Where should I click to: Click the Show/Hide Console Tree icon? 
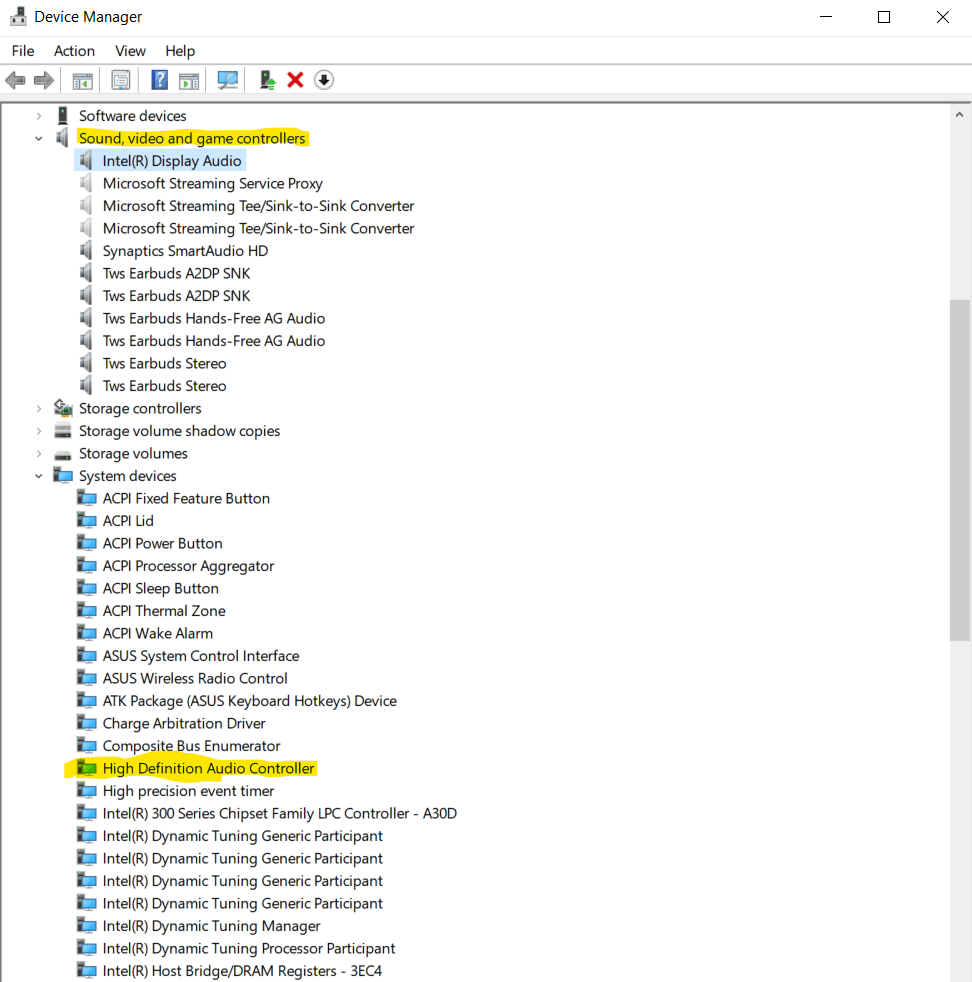pos(82,80)
